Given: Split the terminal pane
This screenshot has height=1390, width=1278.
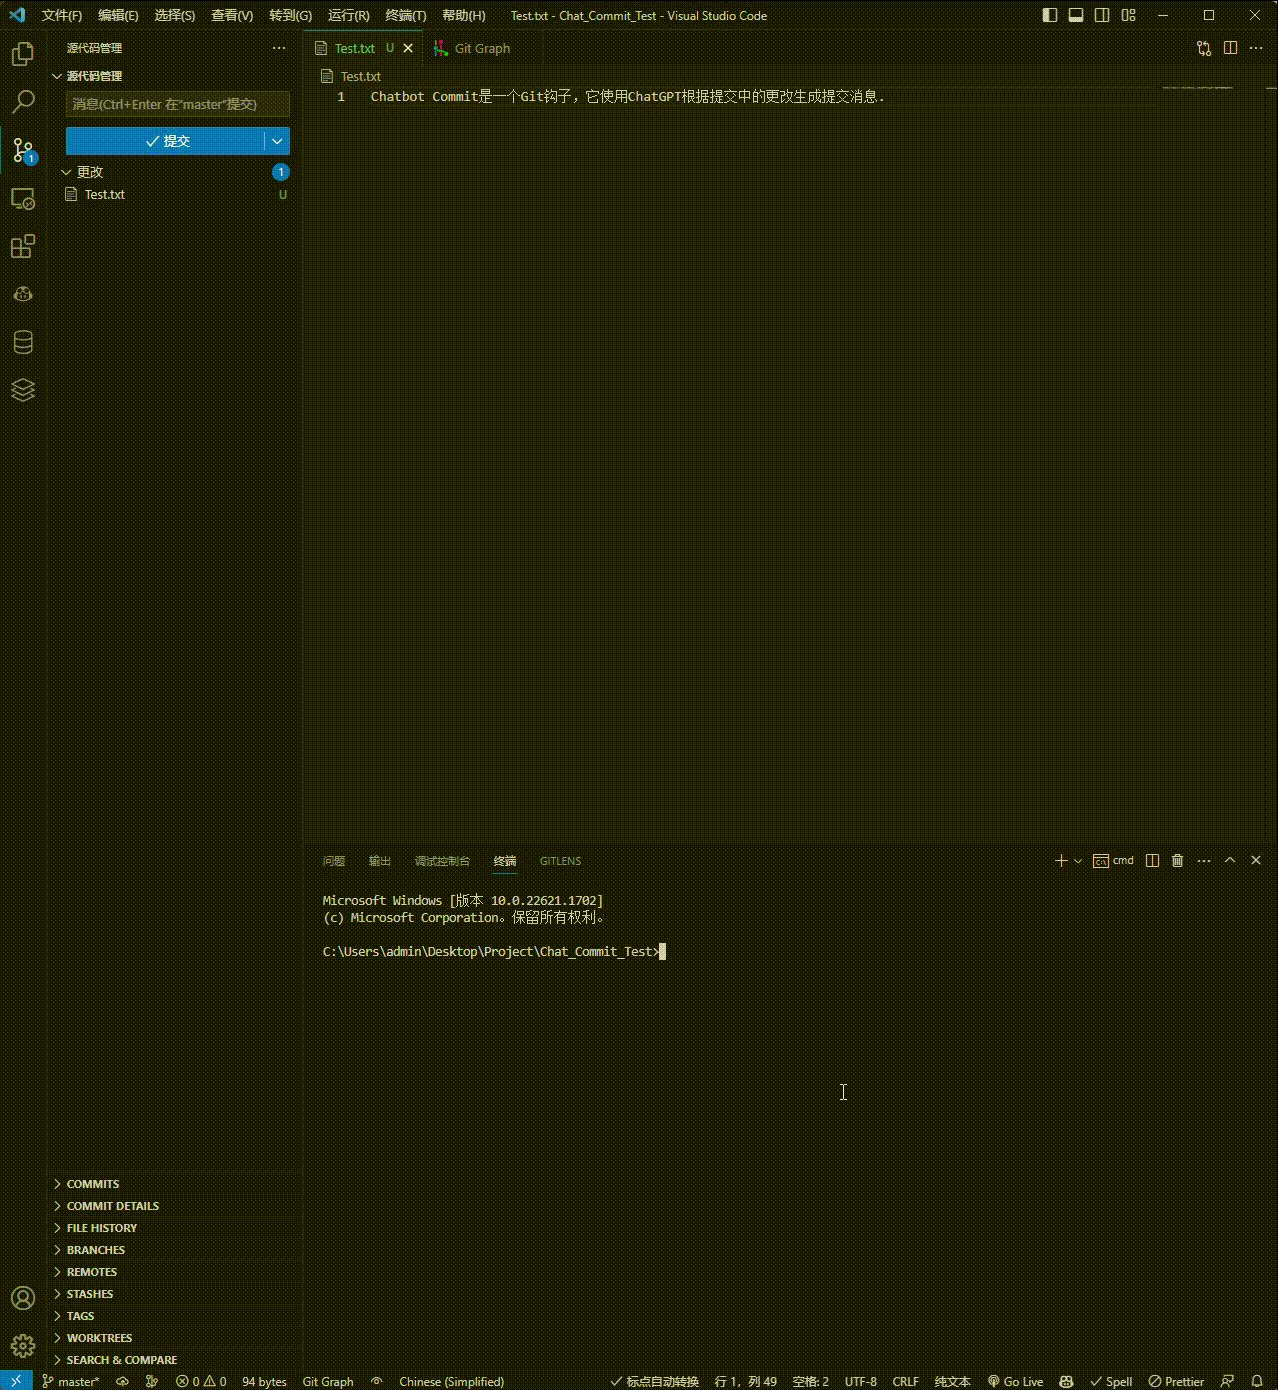Looking at the screenshot, I should click(x=1151, y=860).
